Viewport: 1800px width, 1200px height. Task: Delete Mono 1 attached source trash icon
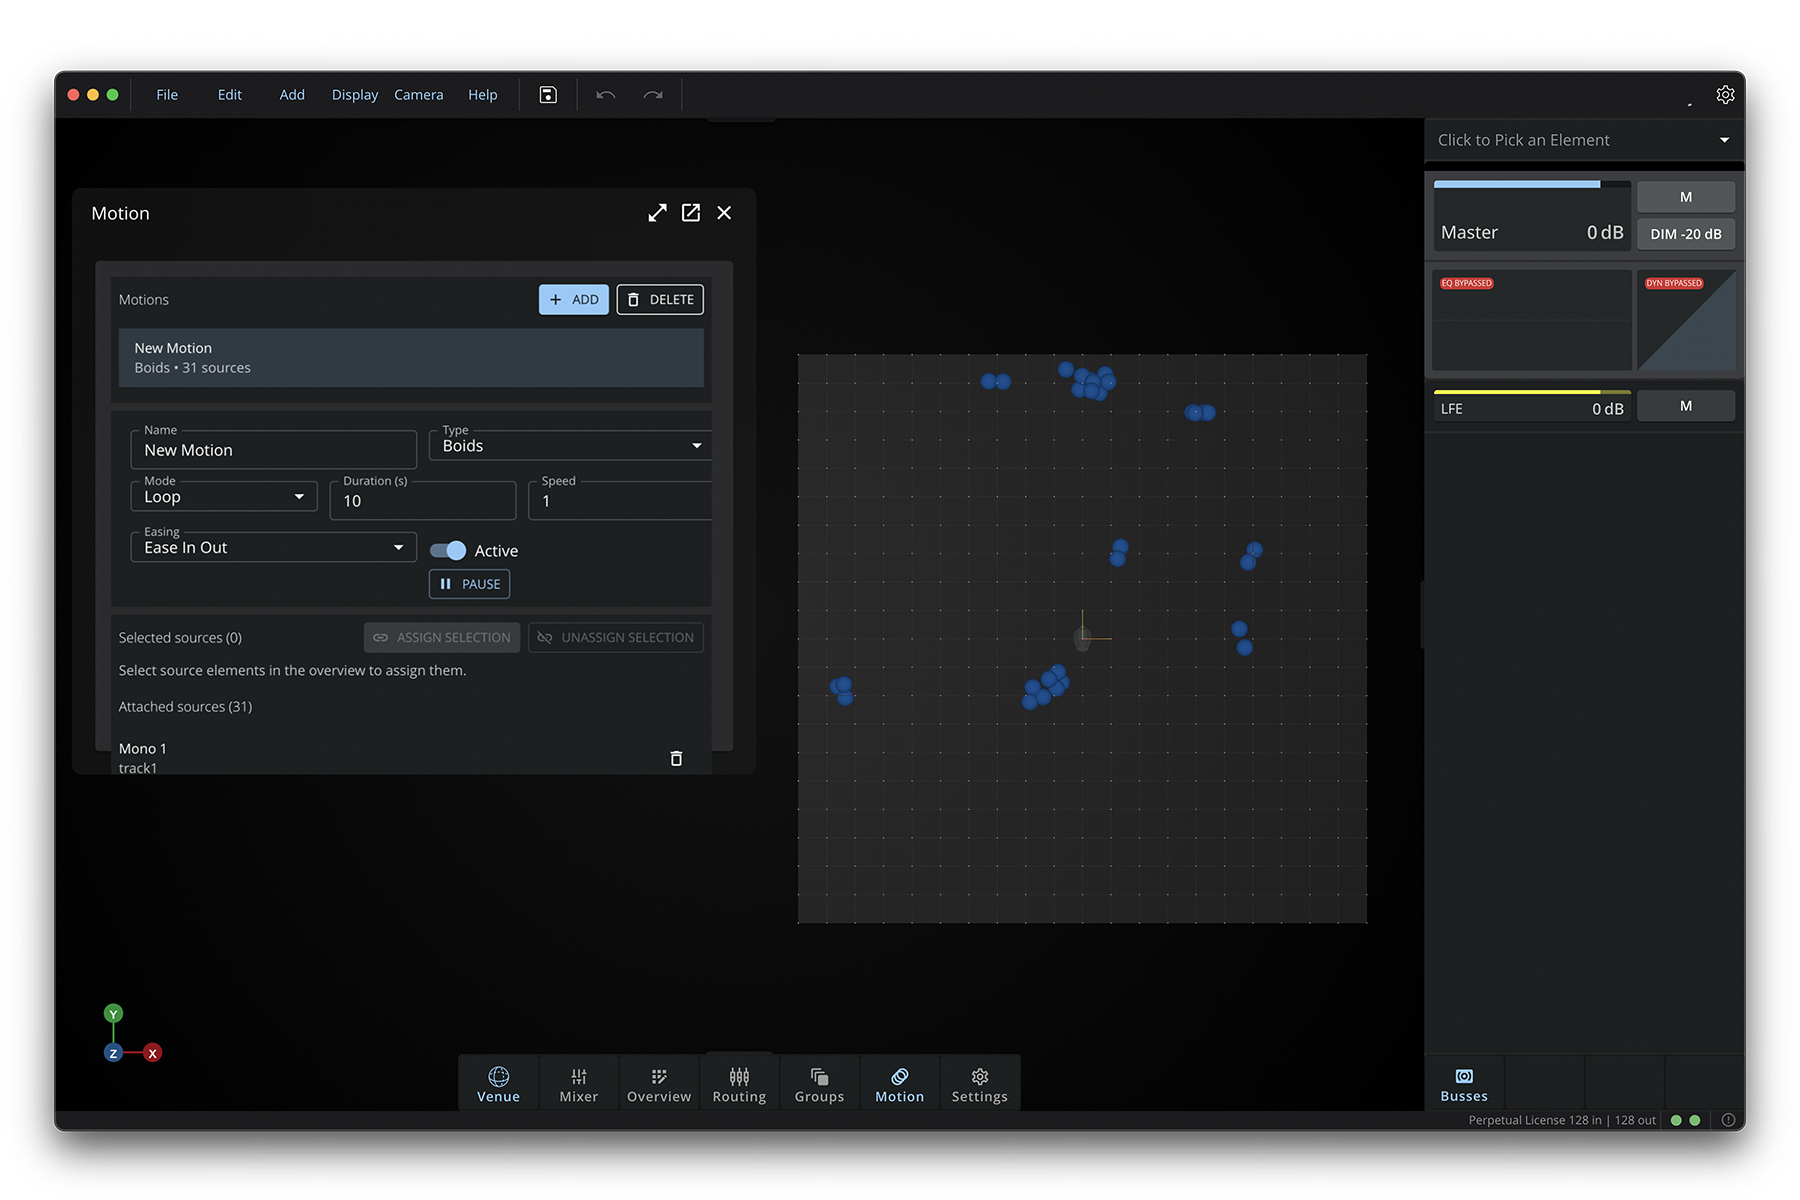[x=676, y=758]
